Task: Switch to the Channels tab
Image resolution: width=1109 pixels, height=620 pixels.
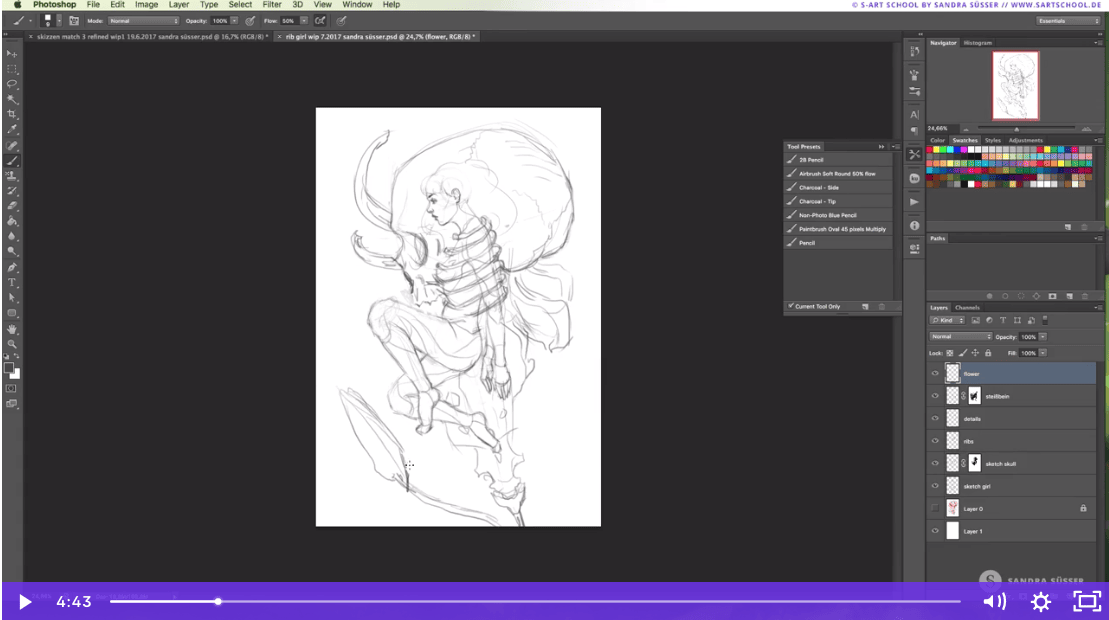Action: coord(967,308)
